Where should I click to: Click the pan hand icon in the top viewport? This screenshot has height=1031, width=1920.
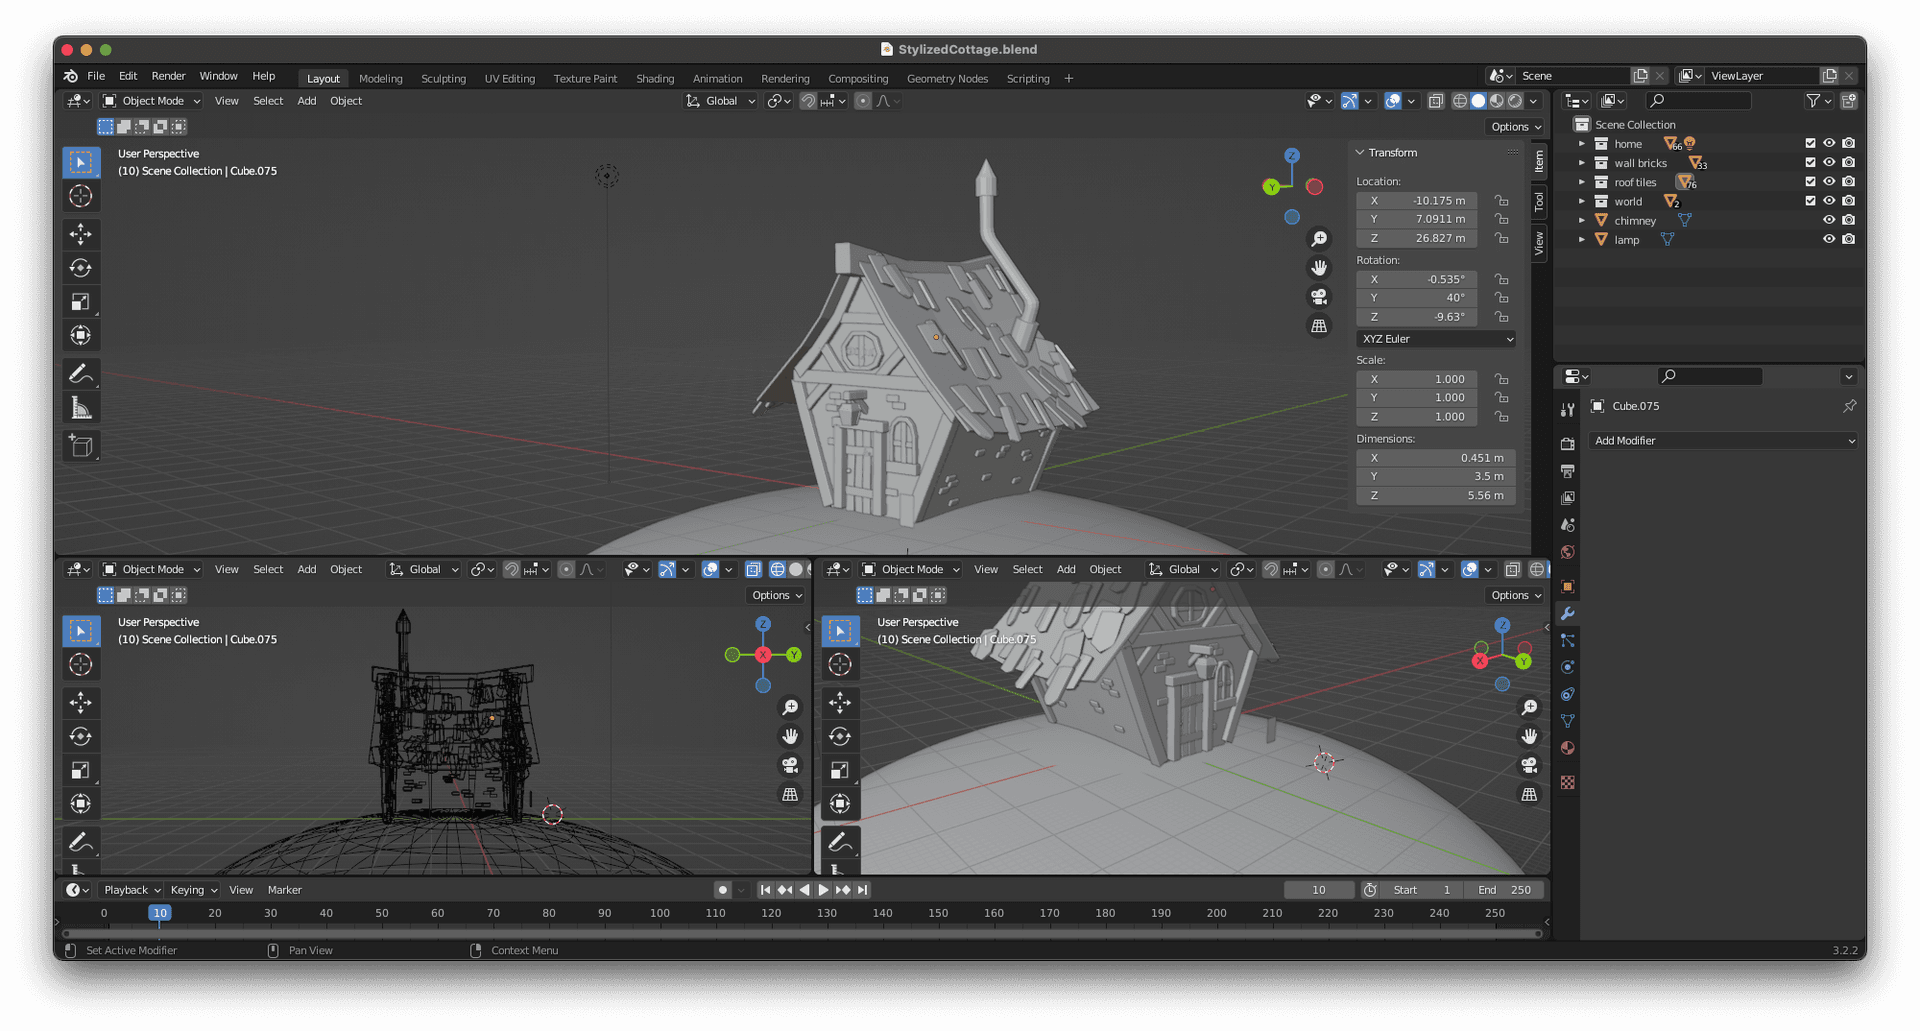[1319, 267]
